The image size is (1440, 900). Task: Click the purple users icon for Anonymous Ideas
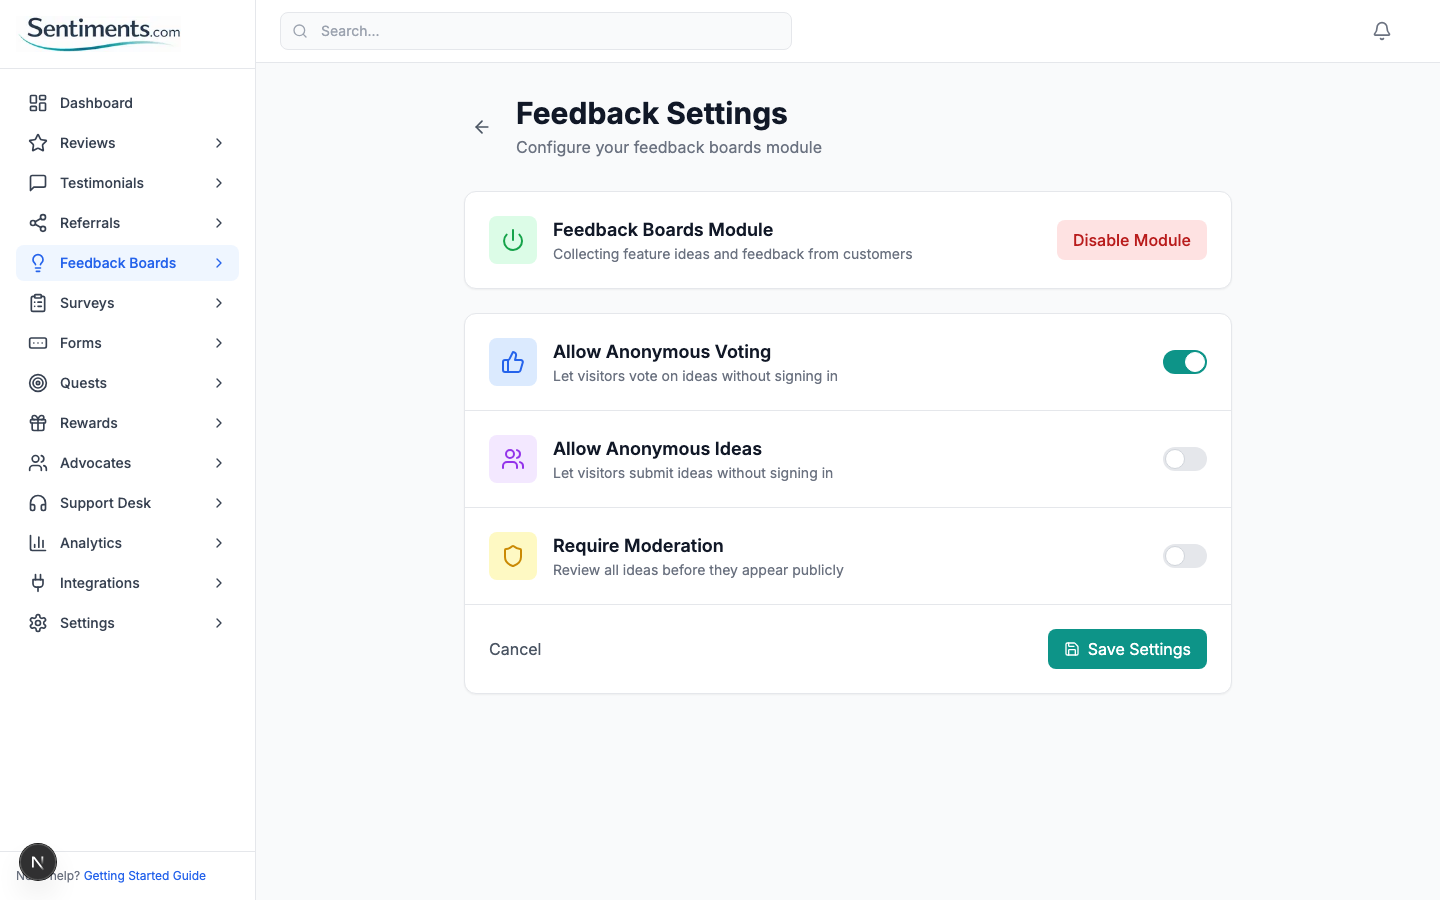click(513, 459)
